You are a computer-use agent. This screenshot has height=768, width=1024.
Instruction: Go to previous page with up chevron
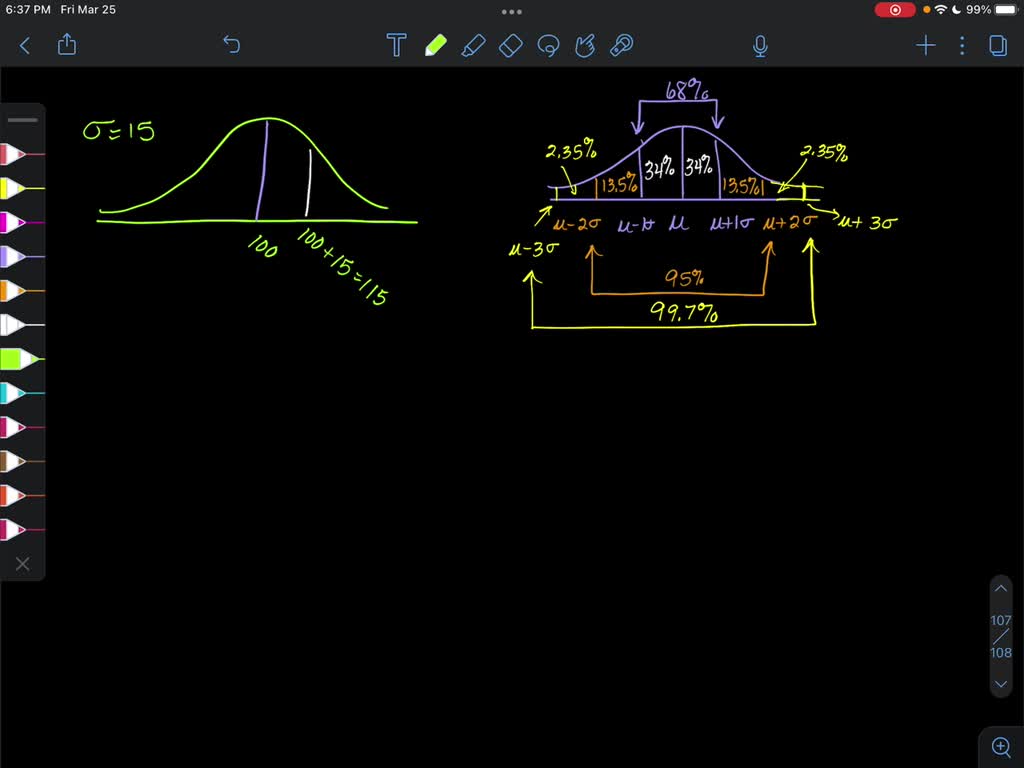(1001, 588)
